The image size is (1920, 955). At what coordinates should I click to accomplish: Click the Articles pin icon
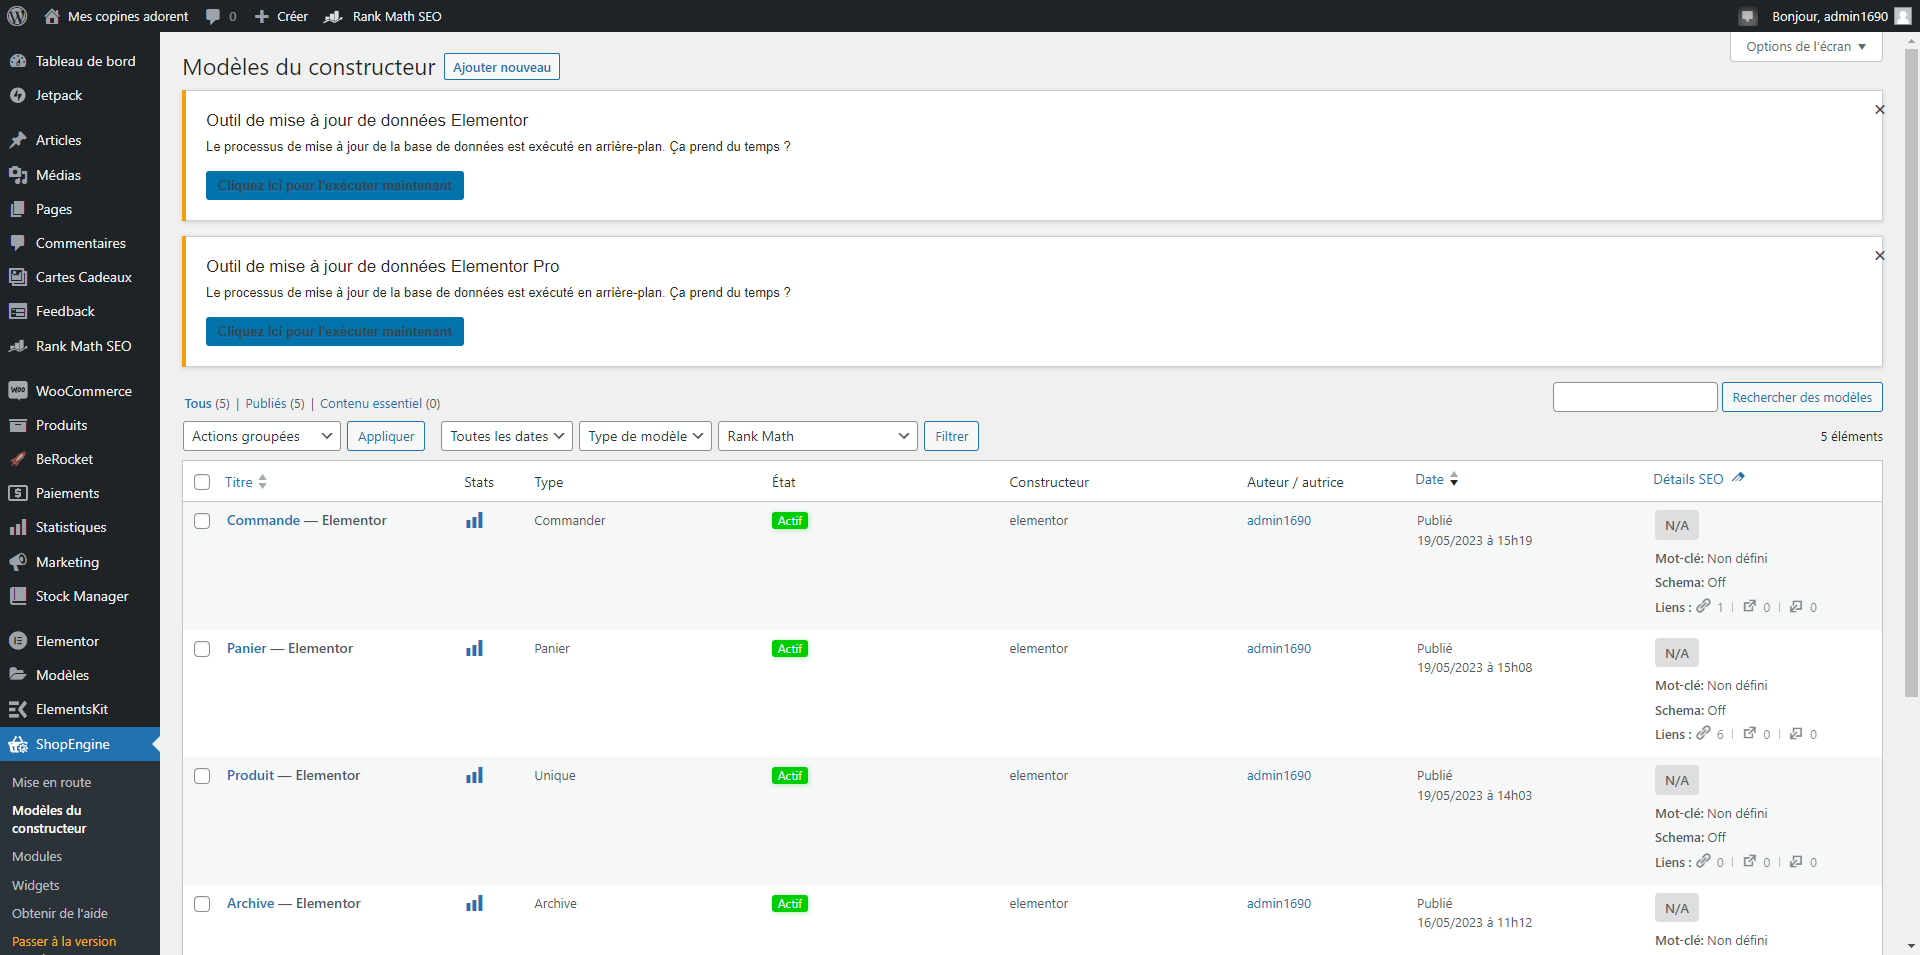click(x=18, y=140)
